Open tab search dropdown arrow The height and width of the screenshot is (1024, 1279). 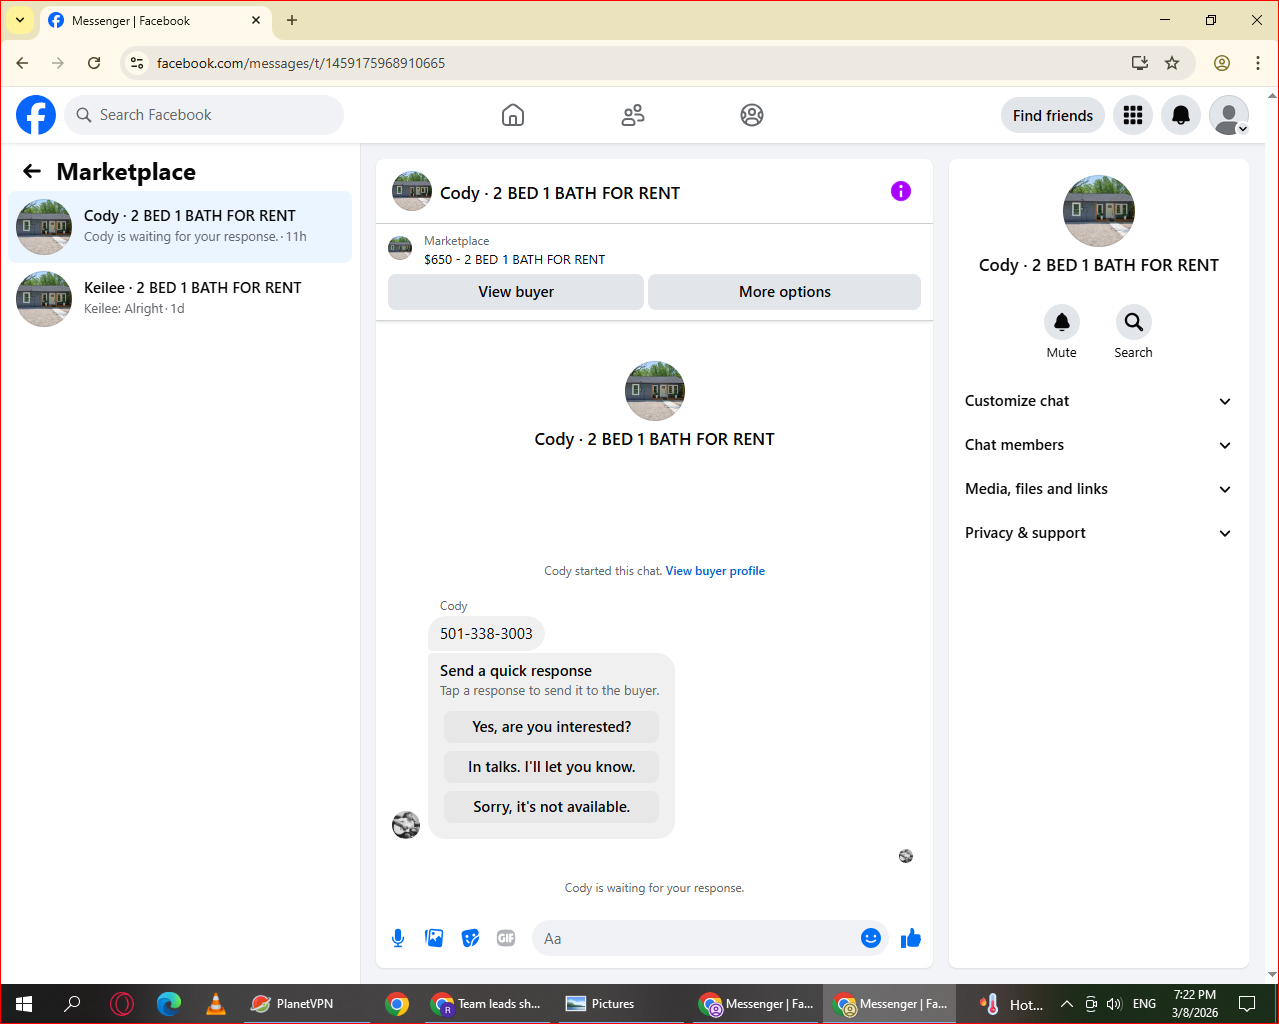20,20
